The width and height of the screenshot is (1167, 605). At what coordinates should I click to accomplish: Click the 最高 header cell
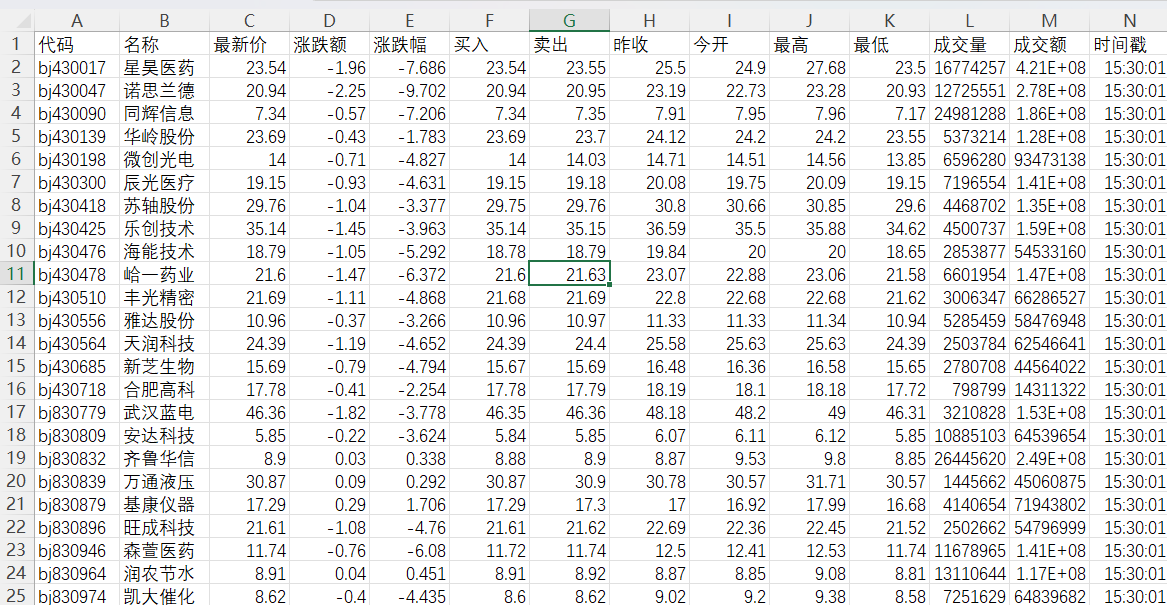click(810, 45)
